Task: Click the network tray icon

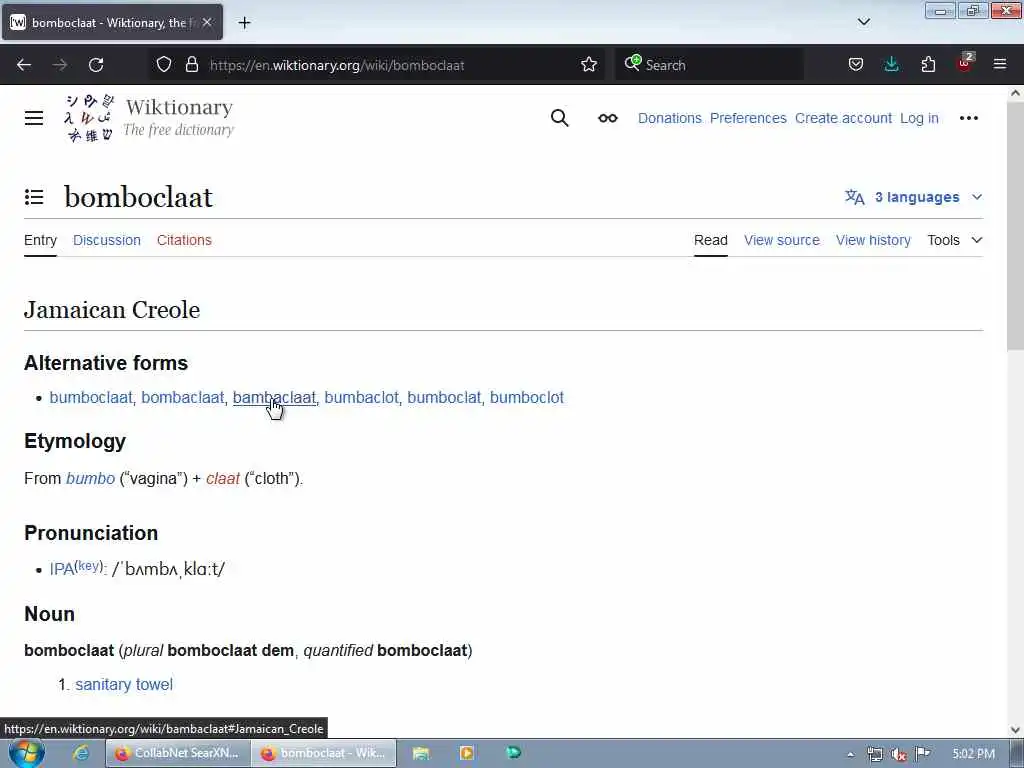Action: point(874,754)
